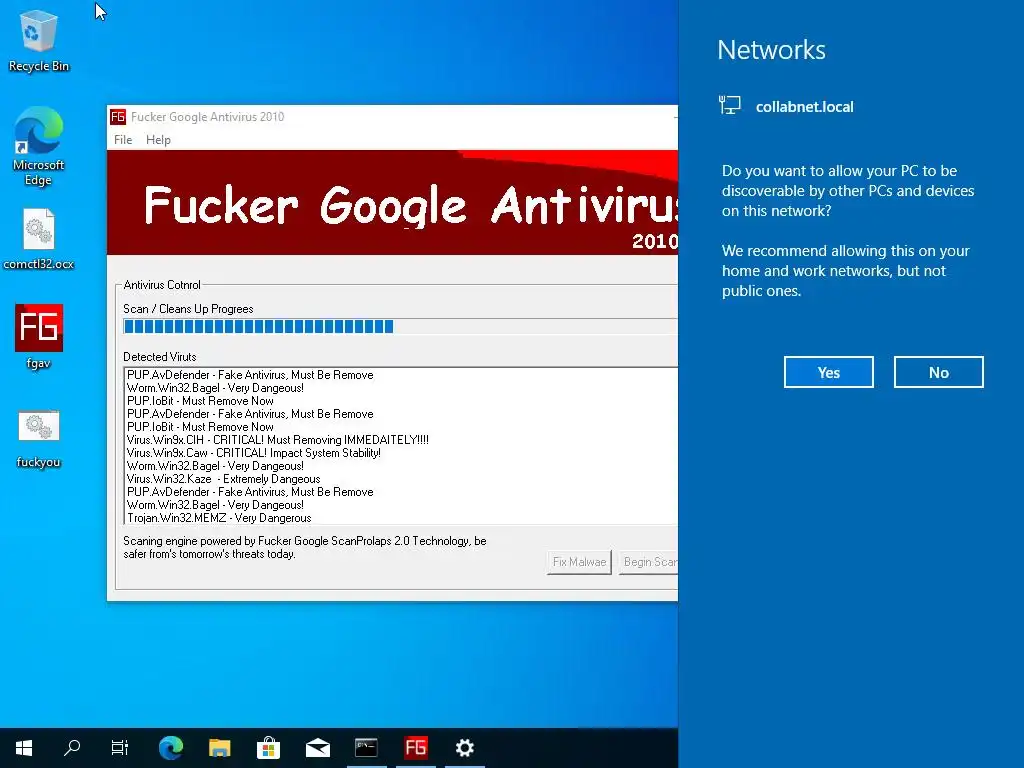Click the Scan / Cleans Up progress bar
Screen dimensions: 1024x768
(x=400, y=327)
